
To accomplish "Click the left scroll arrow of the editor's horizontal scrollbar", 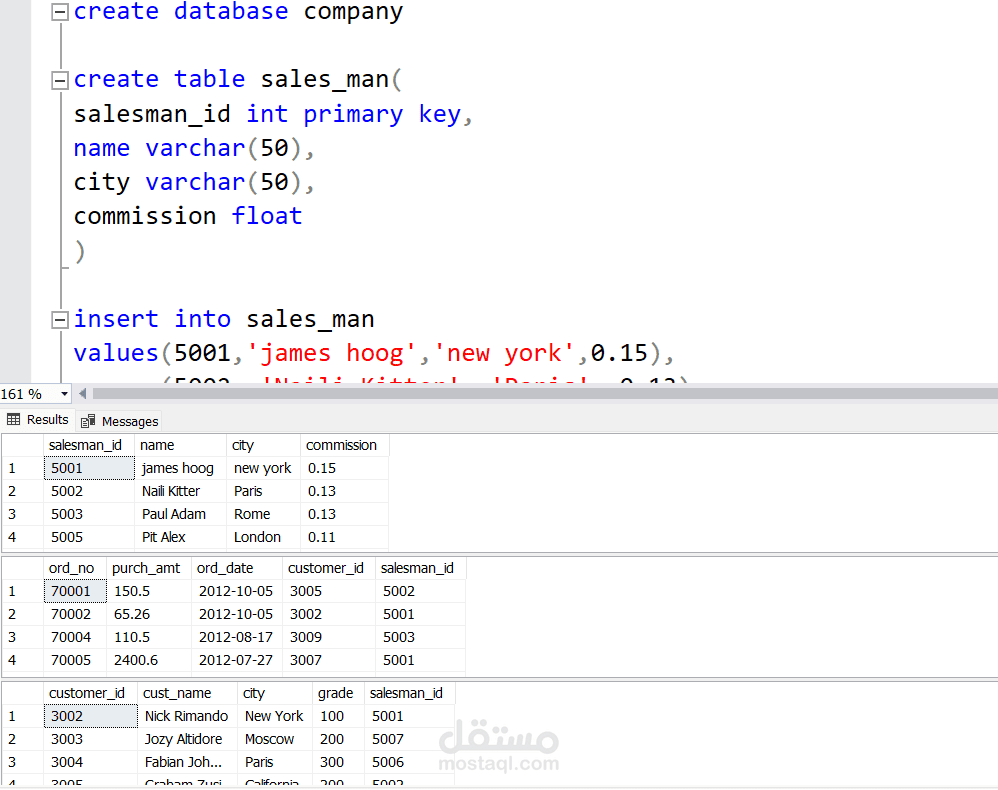I will click(83, 394).
